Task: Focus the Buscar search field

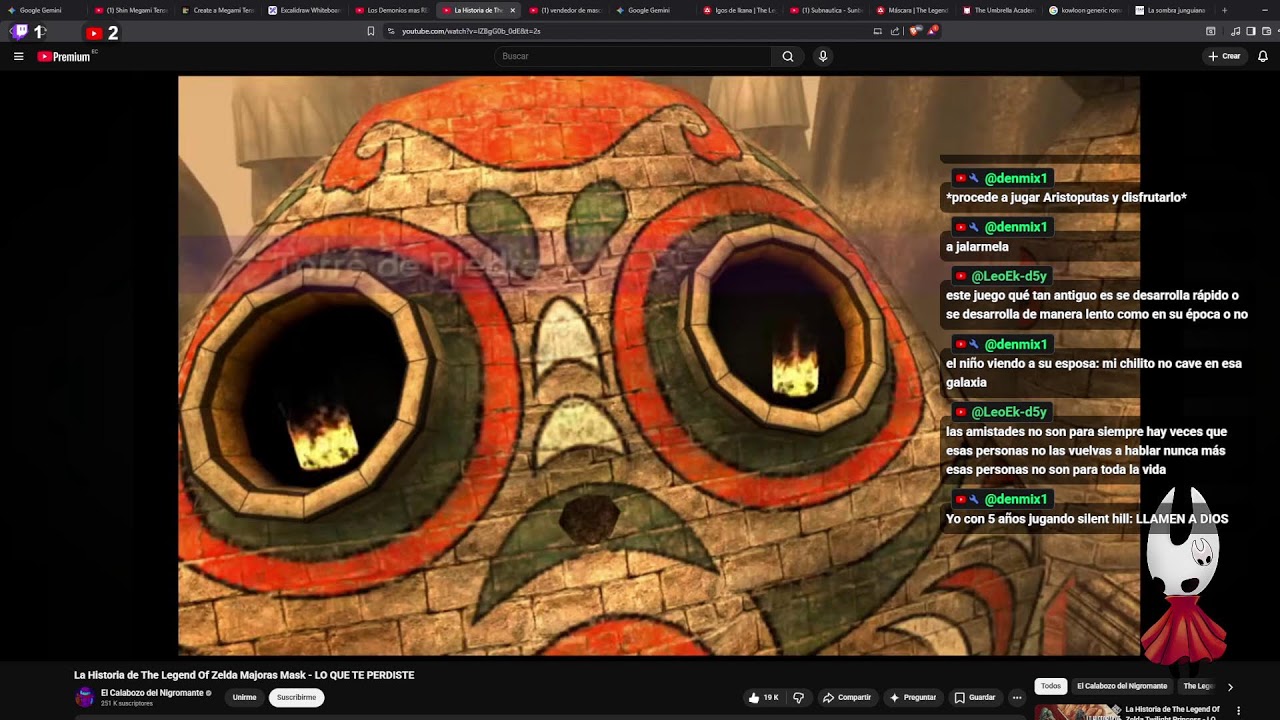Action: (633, 56)
